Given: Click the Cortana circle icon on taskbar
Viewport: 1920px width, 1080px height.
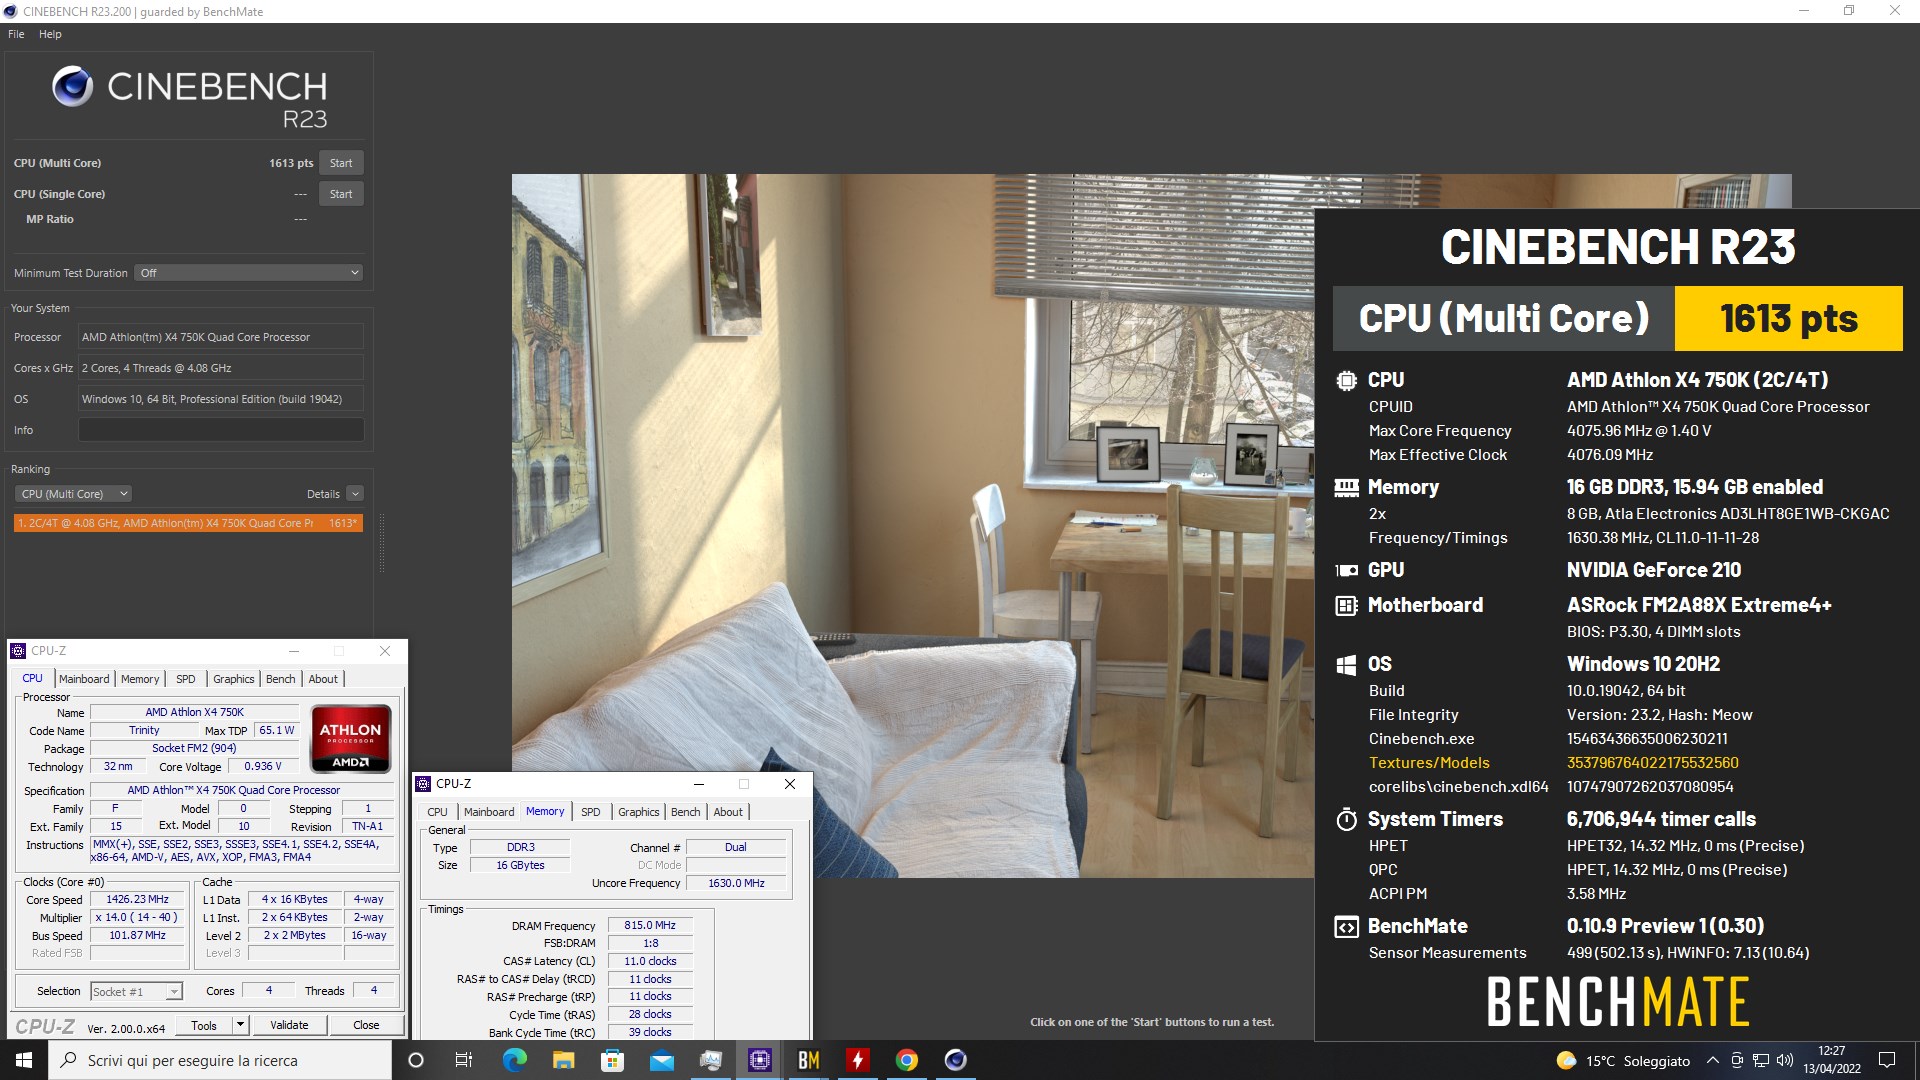Looking at the screenshot, I should pos(416,1060).
